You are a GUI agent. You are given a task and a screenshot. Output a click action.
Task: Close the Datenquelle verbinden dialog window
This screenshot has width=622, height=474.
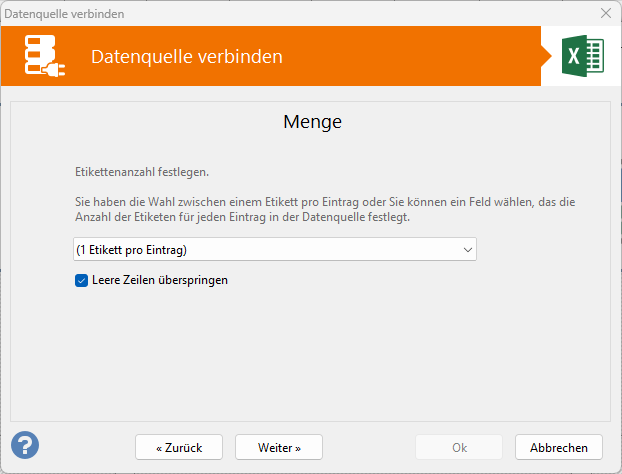pos(605,13)
